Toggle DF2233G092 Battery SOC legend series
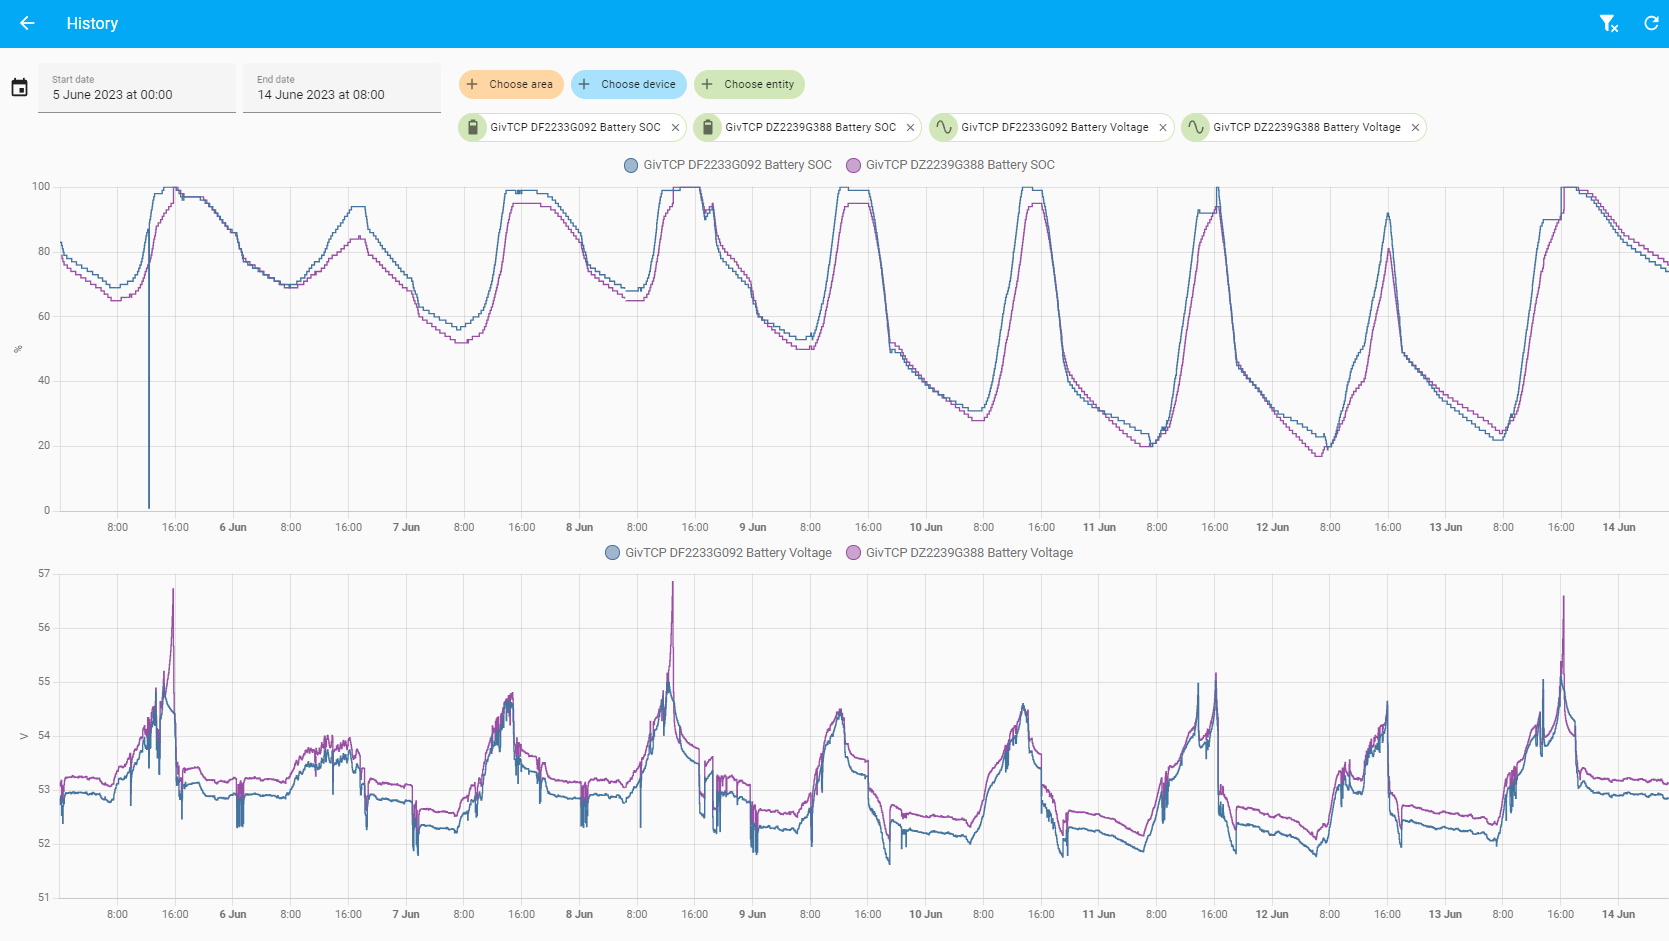Viewport: 1669px width, 941px height. click(x=727, y=165)
